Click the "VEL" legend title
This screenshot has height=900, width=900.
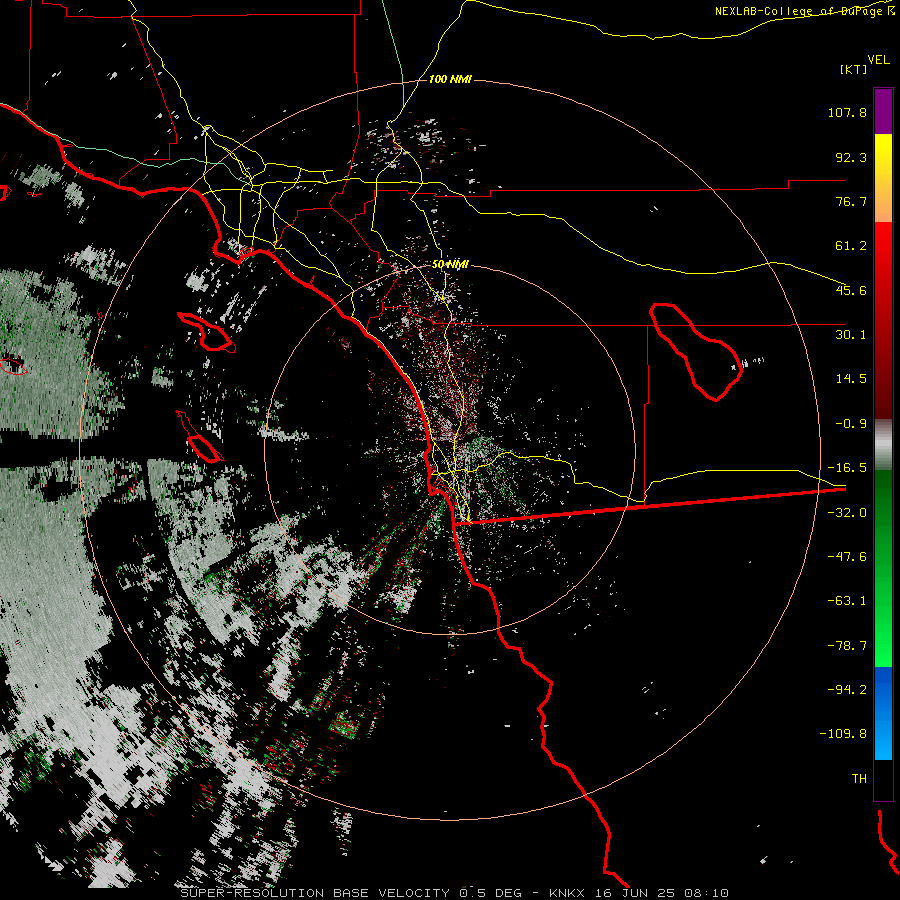tap(878, 60)
